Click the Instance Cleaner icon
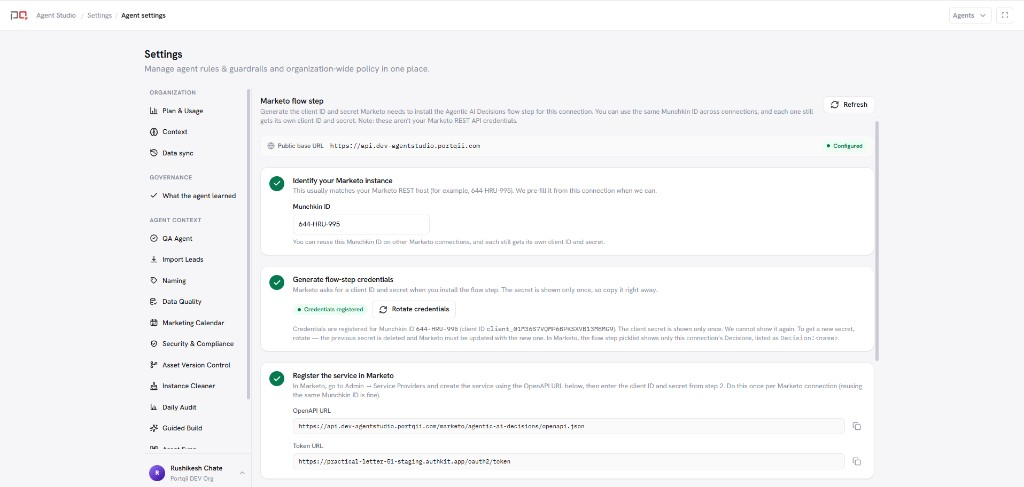The width and height of the screenshot is (1024, 487). [153, 386]
